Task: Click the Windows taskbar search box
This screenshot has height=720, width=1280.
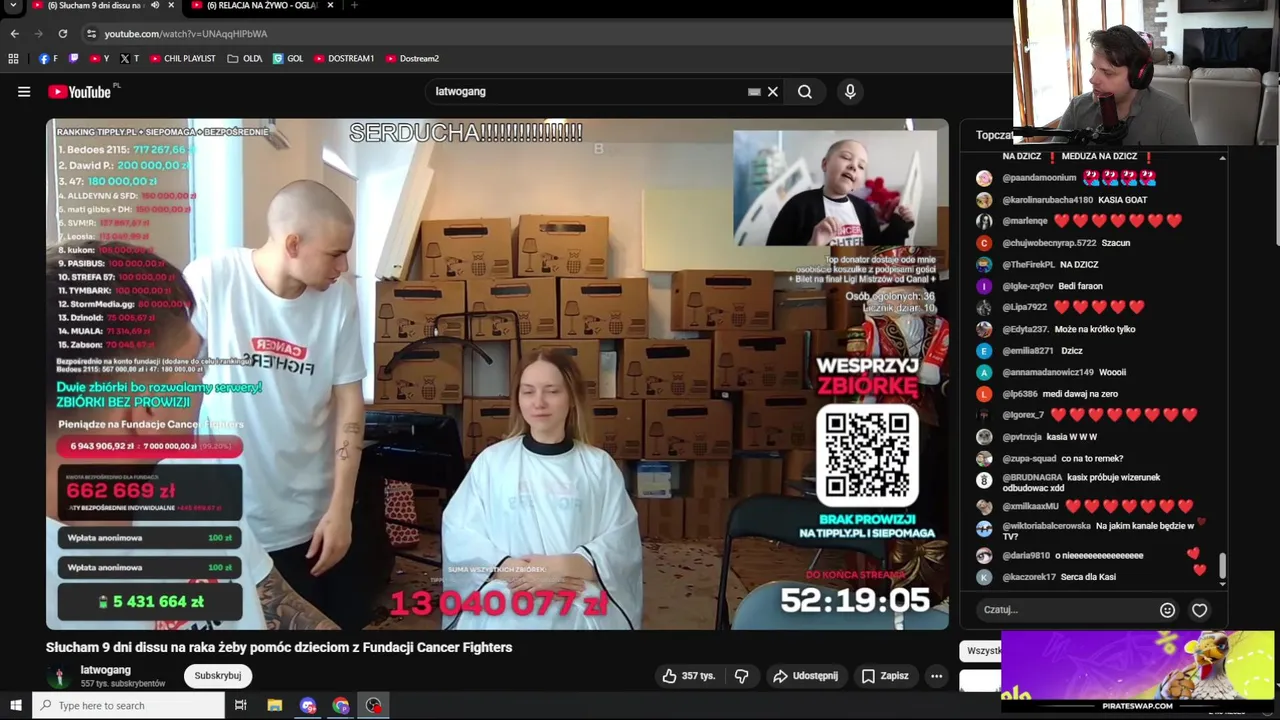Action: click(x=128, y=706)
